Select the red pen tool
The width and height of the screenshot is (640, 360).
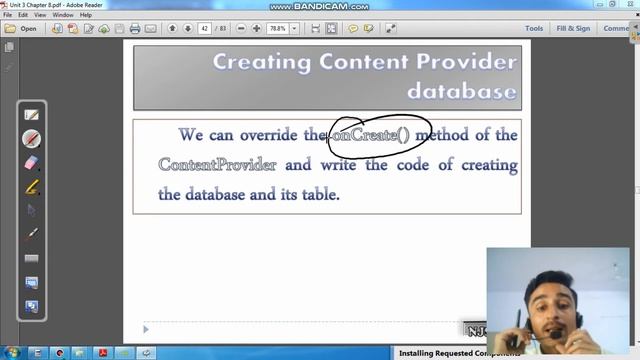click(31, 139)
